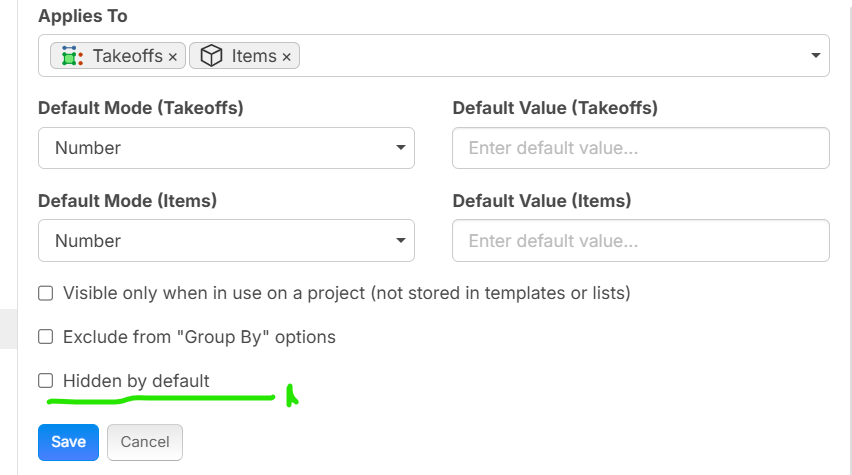Remove the Takeoffs tag using its x
The width and height of the screenshot is (852, 475).
tap(173, 57)
